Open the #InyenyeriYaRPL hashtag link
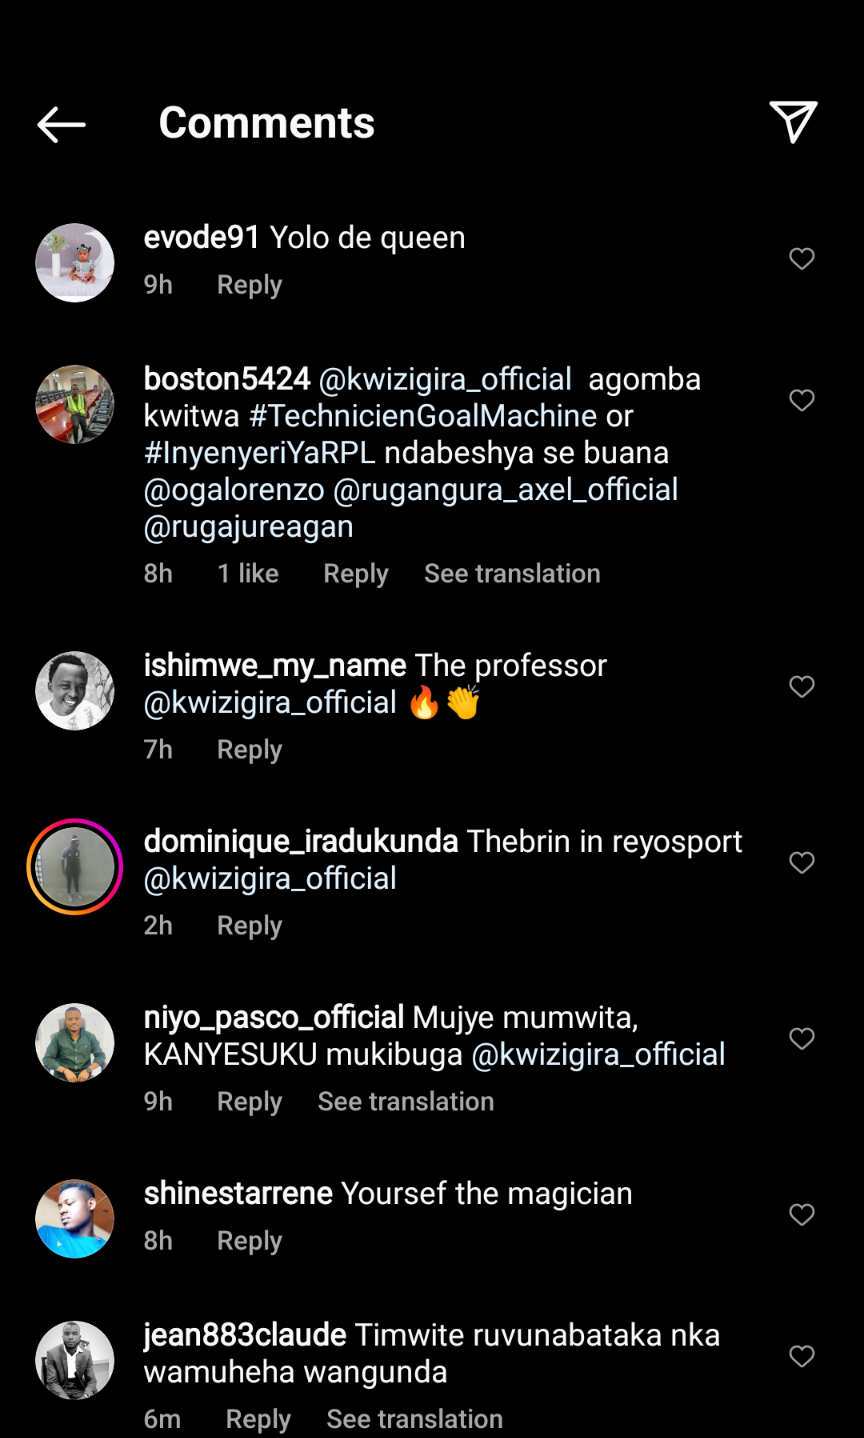The height and width of the screenshot is (1438, 864). [x=260, y=453]
